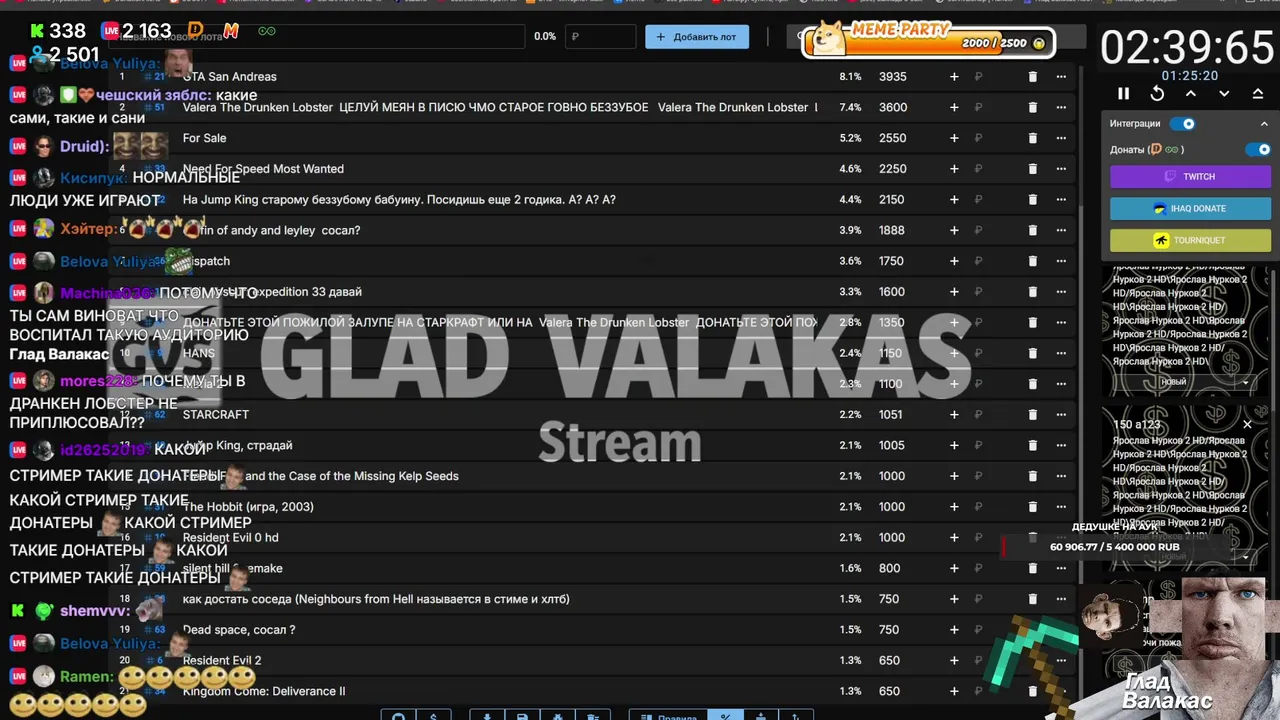Decrease timer with the down chevron

[1224, 93]
